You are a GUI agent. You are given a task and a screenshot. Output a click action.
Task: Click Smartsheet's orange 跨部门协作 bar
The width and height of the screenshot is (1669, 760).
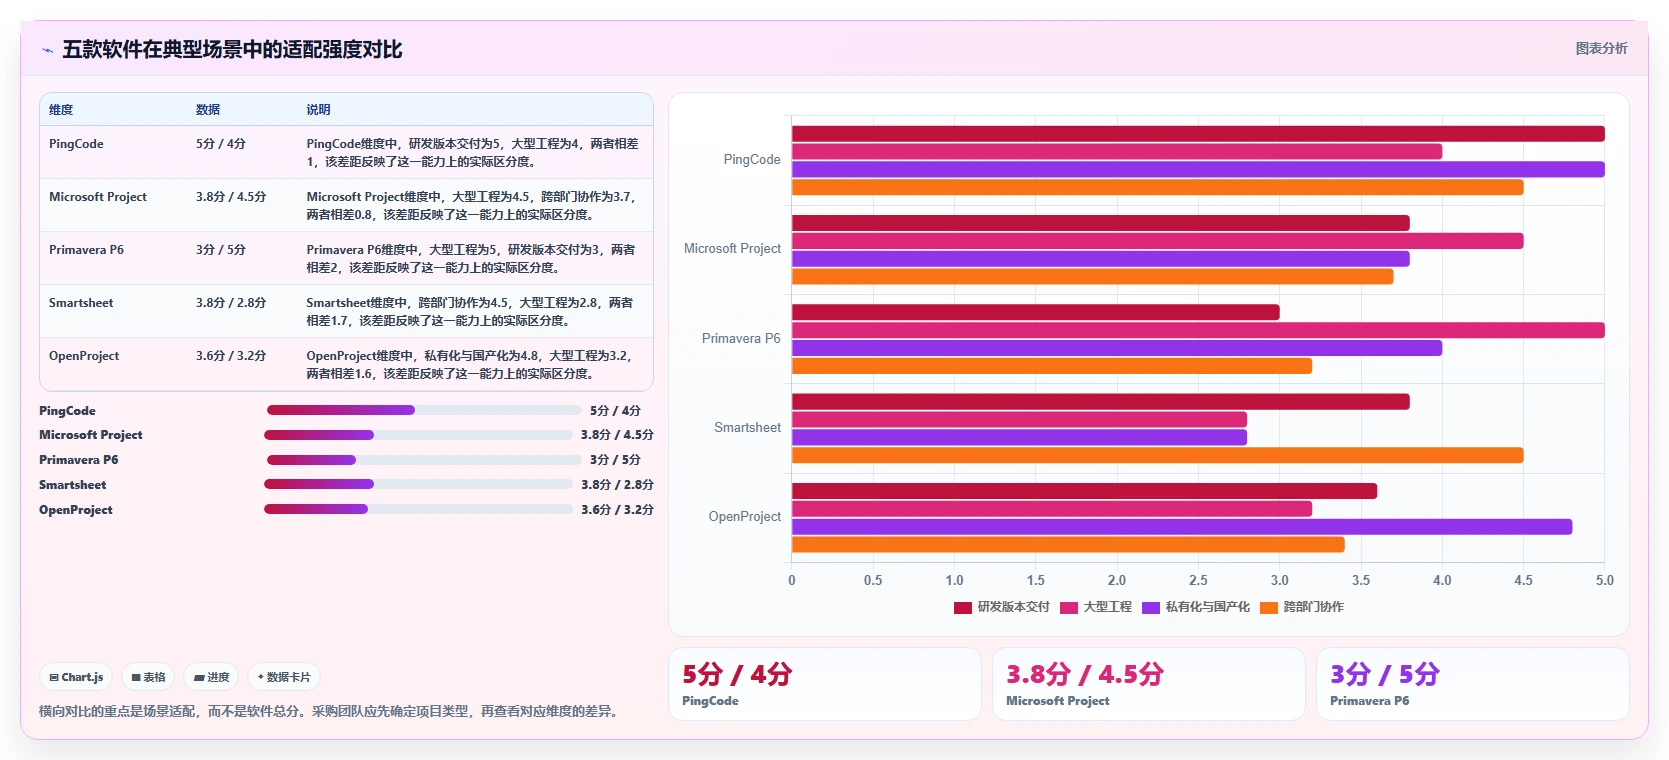pos(1157,455)
